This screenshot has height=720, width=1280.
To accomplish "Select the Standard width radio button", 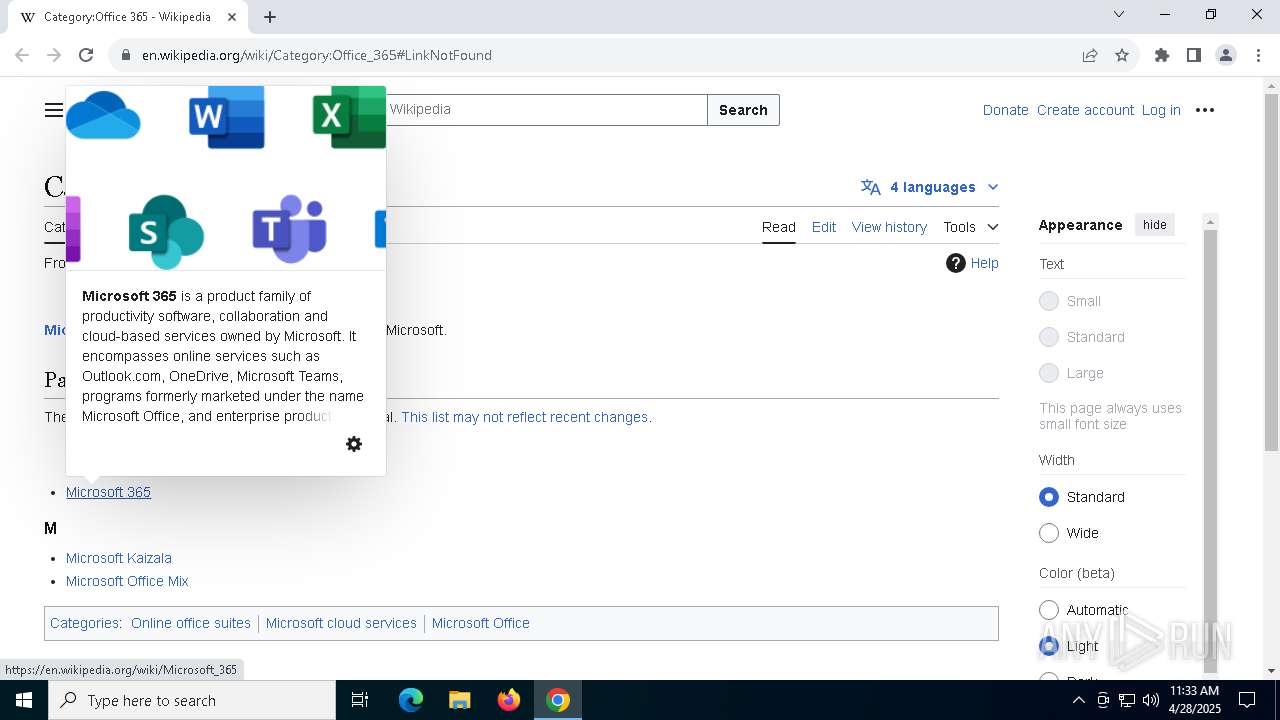I will 1049,497.
